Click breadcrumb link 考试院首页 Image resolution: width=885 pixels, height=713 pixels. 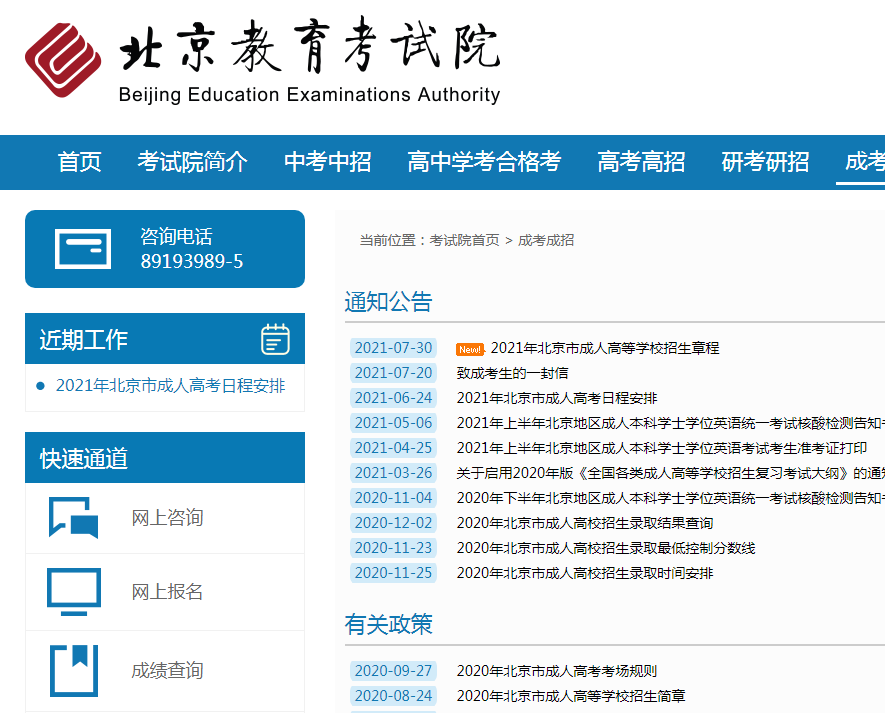[x=464, y=240]
